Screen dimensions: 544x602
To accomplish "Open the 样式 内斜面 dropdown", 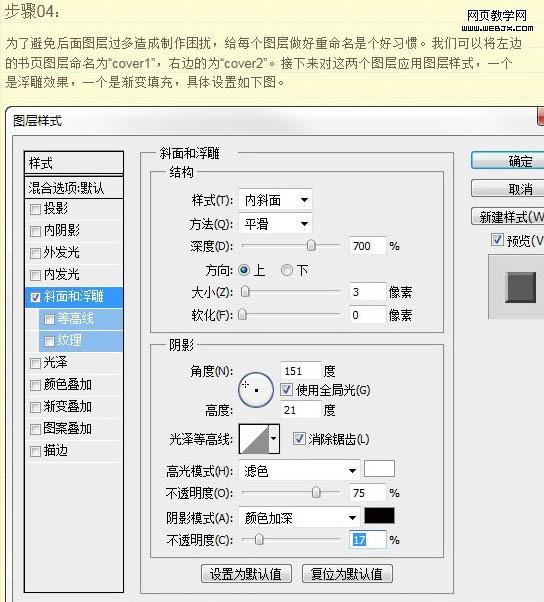I will [275, 200].
